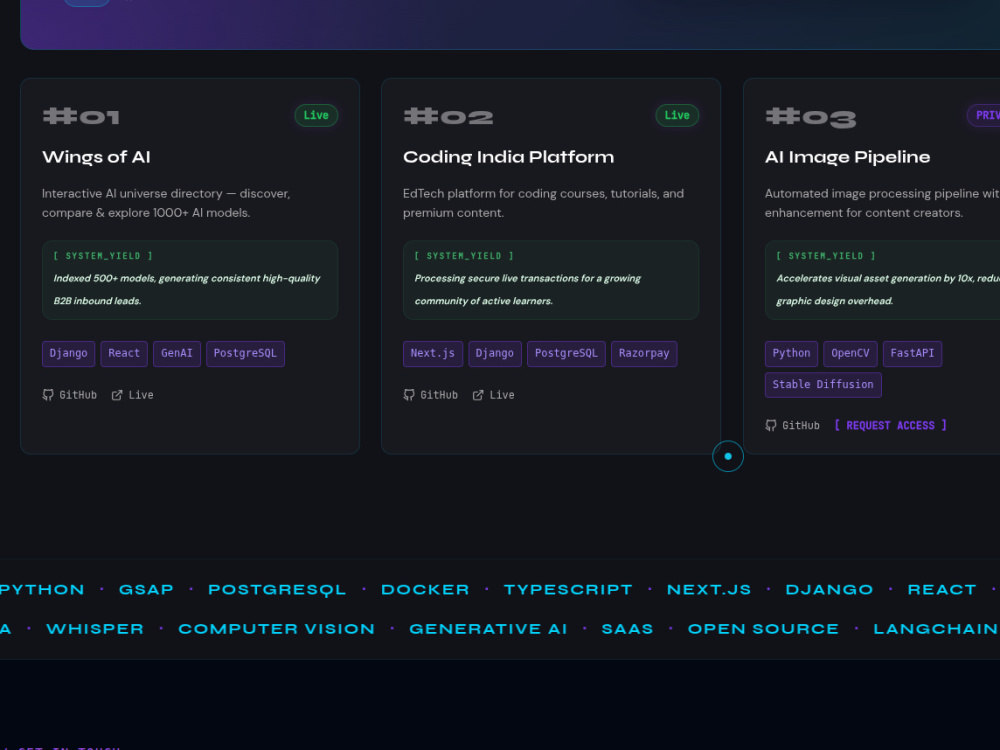Click Live status badge on Wings of AI card
Image resolution: width=1000 pixels, height=750 pixels.
pyautogui.click(x=316, y=115)
